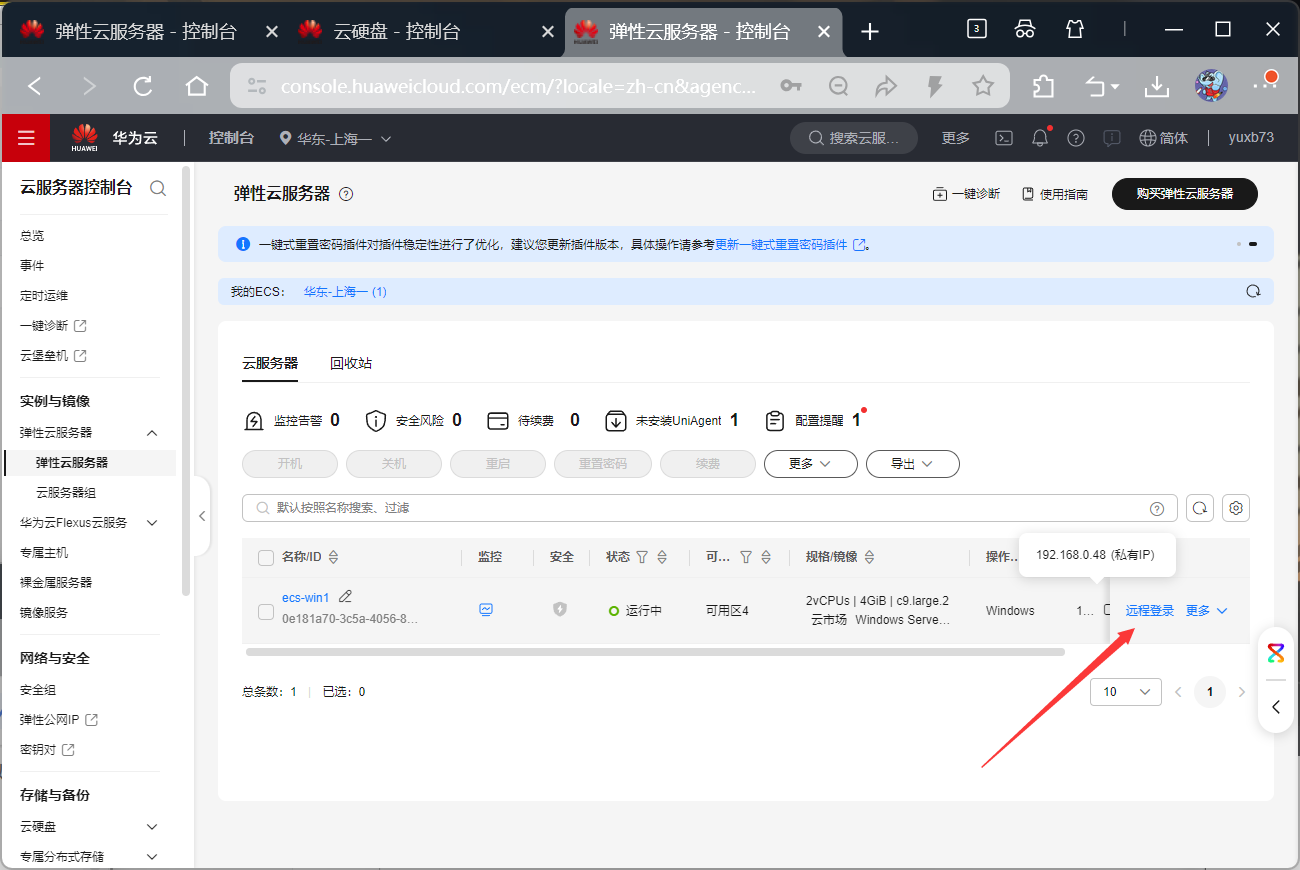The height and width of the screenshot is (870, 1300).
Task: Filter the 状态 column
Action: tap(642, 557)
